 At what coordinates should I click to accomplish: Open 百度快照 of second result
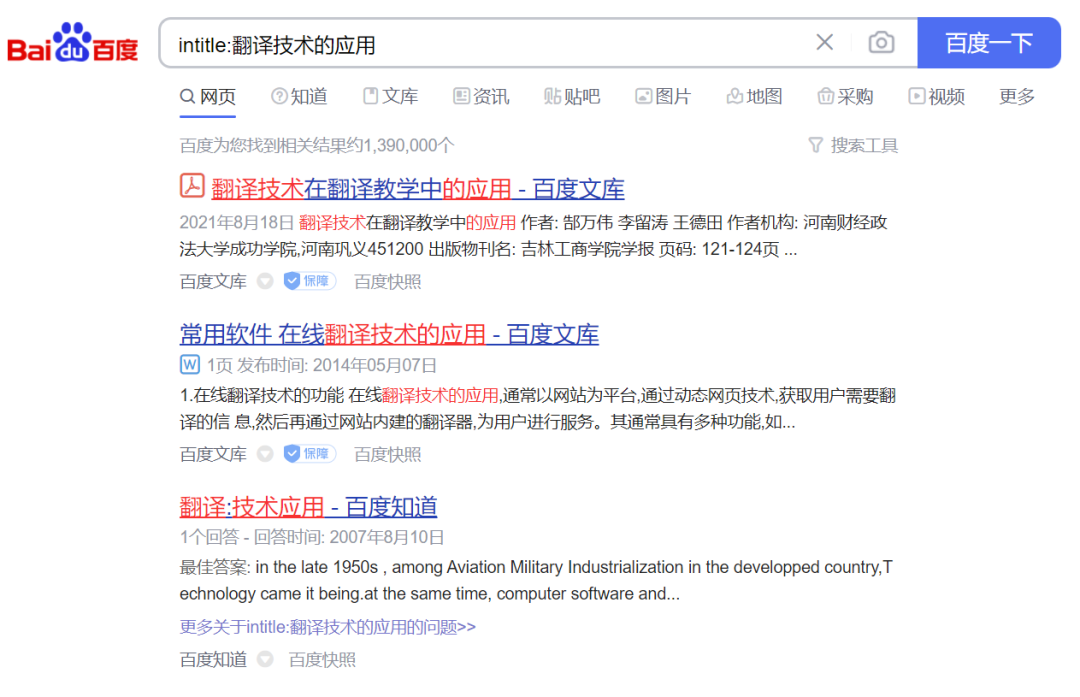pyautogui.click(x=388, y=455)
